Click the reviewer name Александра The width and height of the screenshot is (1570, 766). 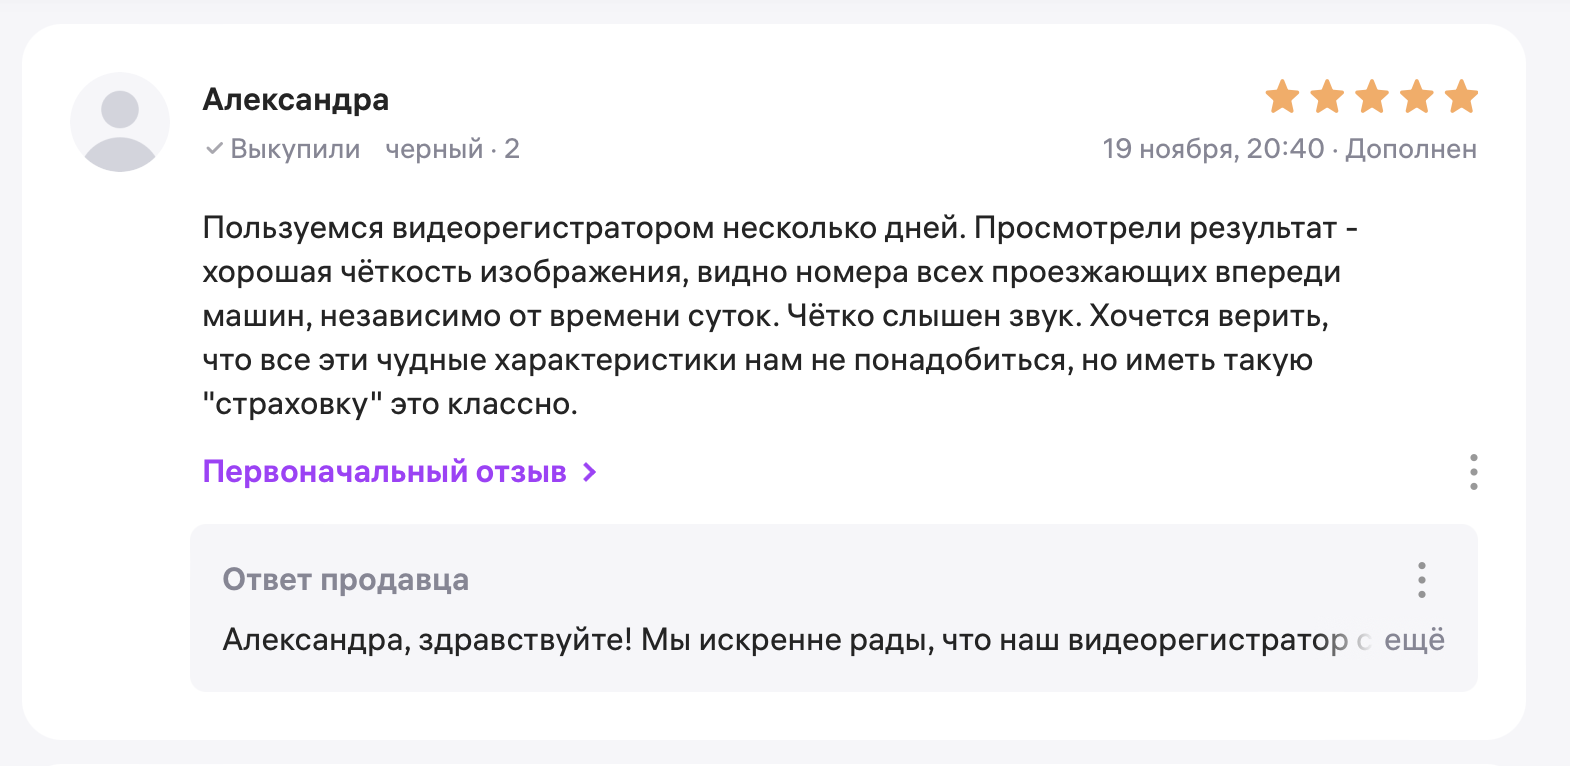tap(296, 100)
